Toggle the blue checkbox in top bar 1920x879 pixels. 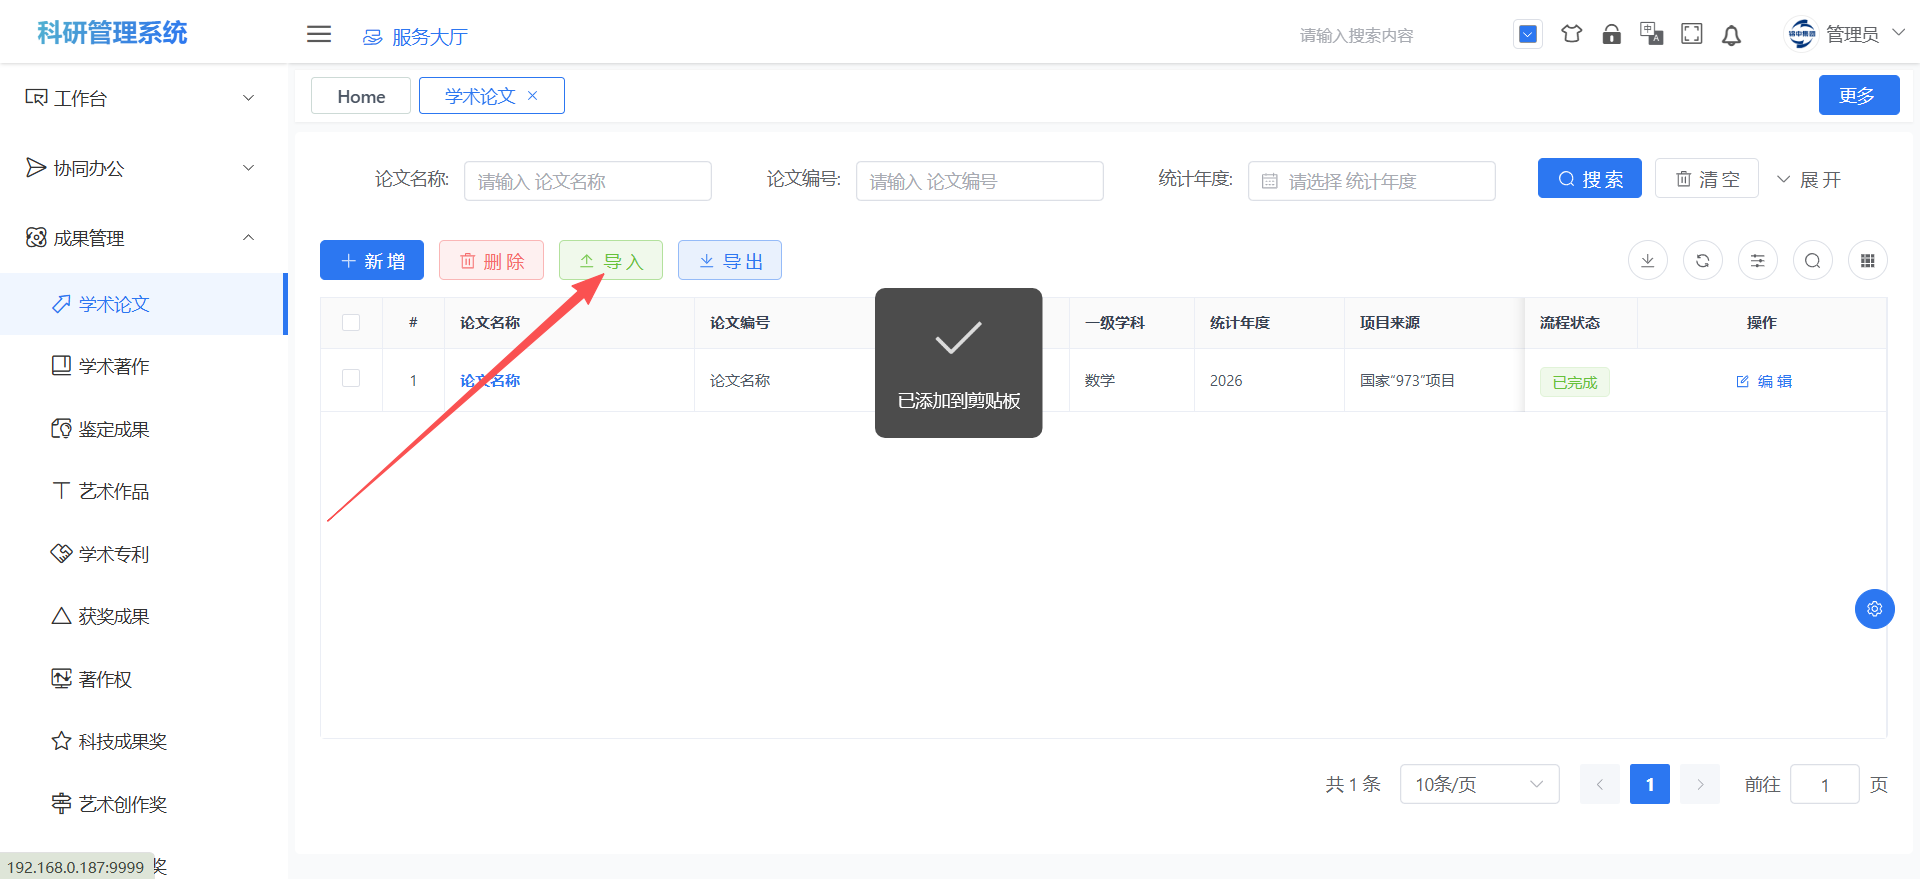1527,34
